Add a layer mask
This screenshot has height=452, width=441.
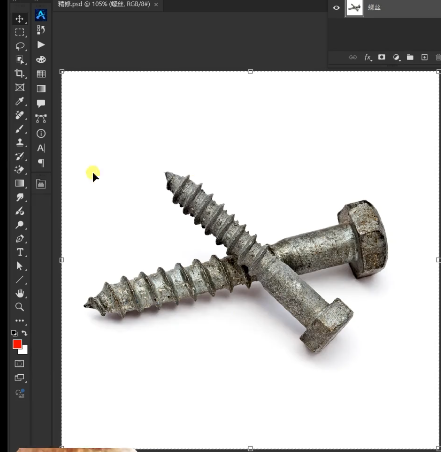tap(382, 57)
